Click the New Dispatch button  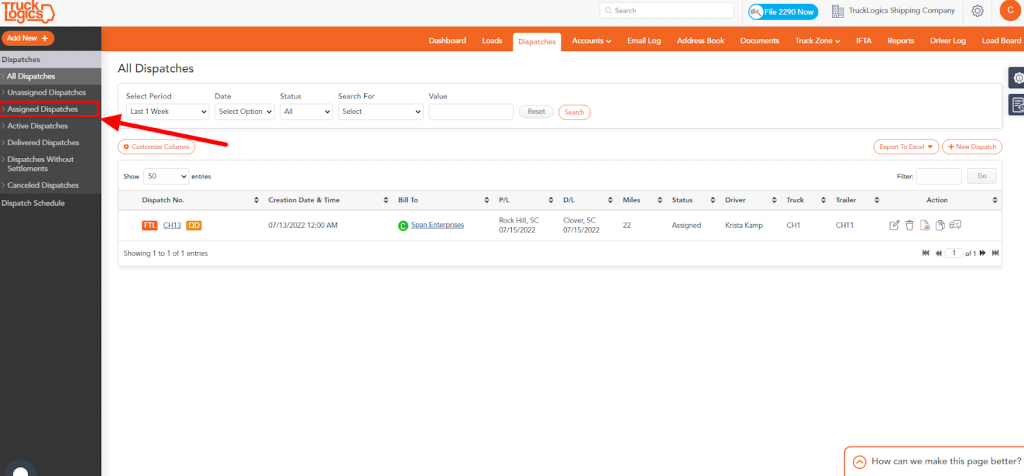point(972,147)
